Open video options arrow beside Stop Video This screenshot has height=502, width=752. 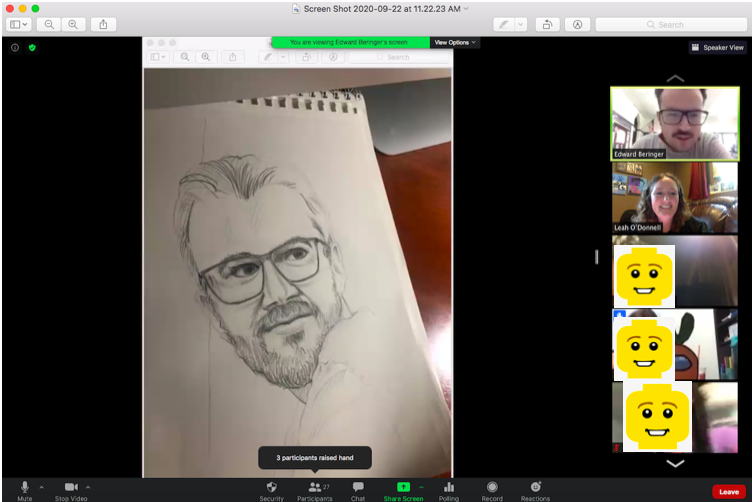(x=88, y=487)
